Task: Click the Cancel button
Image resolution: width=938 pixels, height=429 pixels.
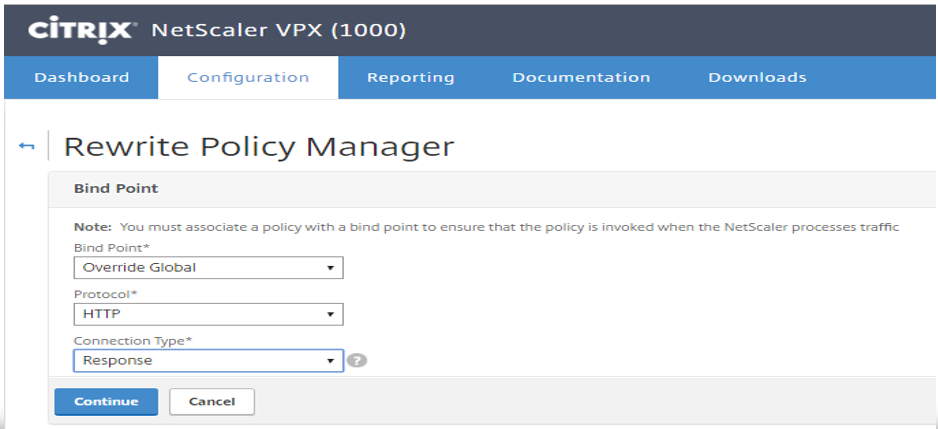Action: coord(212,401)
